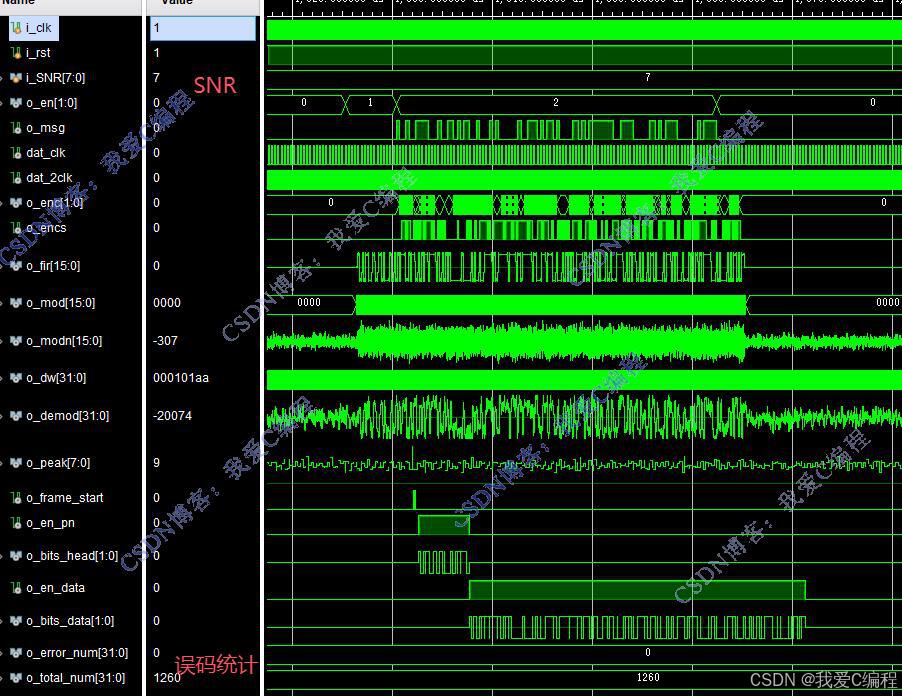Select the i_clk signal name
Viewport: 902px width, 696px height.
(x=39, y=28)
